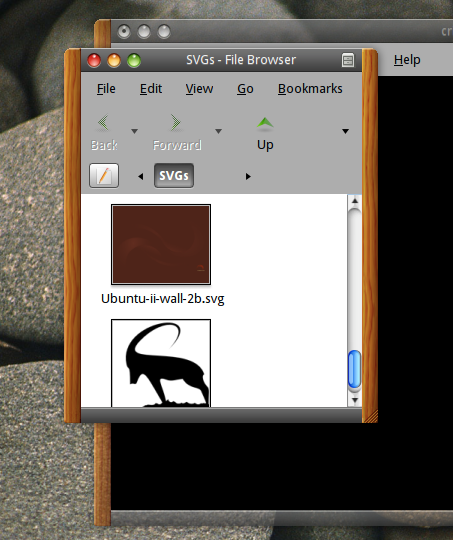
Task: Open Help menu in the background window
Action: coord(407,60)
